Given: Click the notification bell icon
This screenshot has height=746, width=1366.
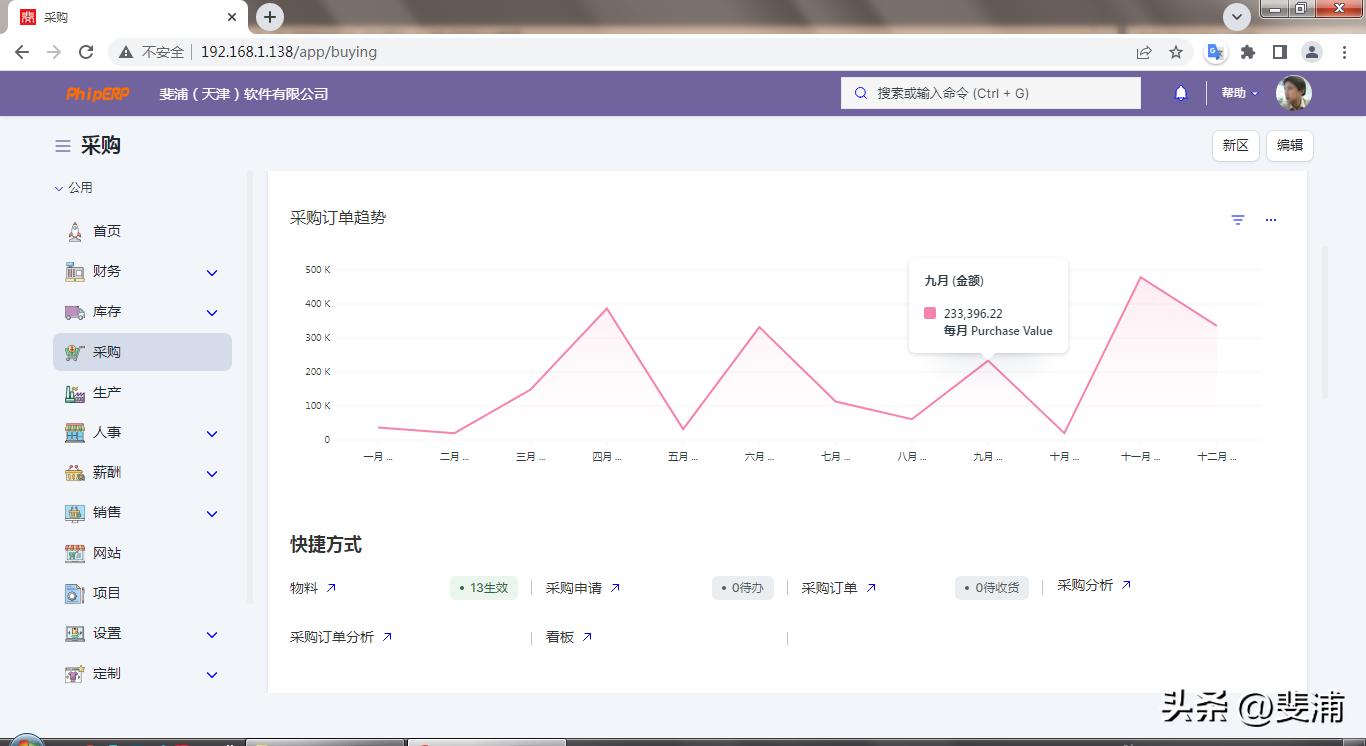Looking at the screenshot, I should pos(1180,92).
